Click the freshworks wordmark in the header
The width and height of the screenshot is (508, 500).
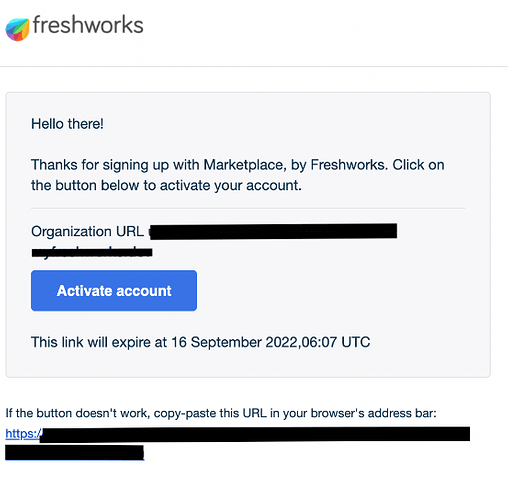click(88, 25)
